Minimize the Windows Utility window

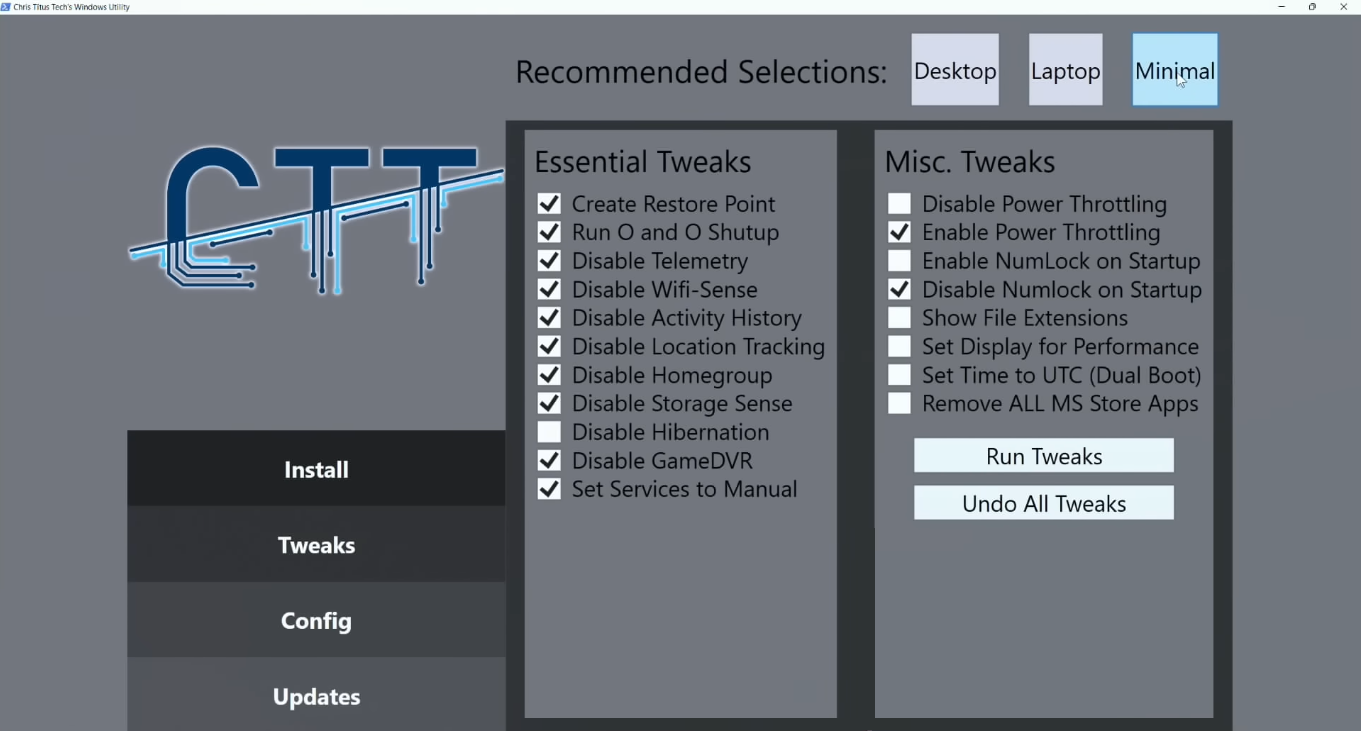(x=1281, y=7)
